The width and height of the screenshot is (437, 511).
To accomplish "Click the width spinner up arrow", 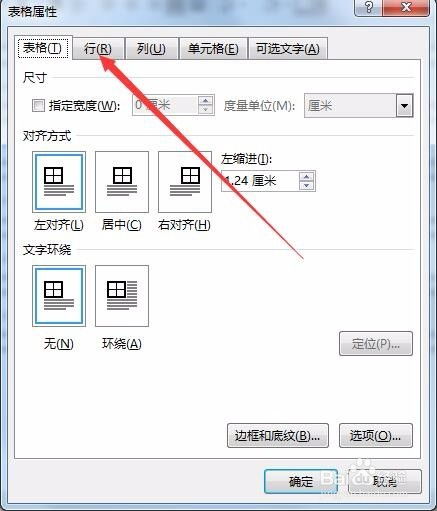I will click(205, 101).
